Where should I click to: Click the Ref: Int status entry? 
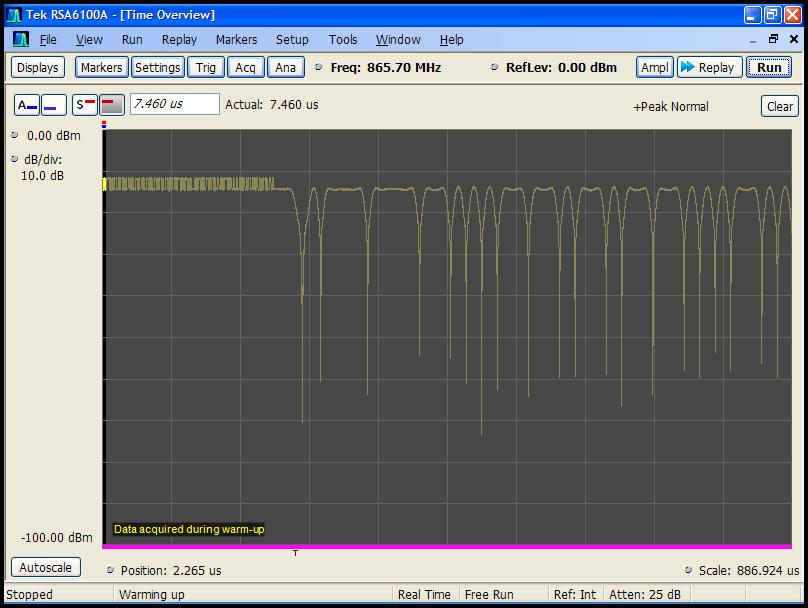click(575, 595)
